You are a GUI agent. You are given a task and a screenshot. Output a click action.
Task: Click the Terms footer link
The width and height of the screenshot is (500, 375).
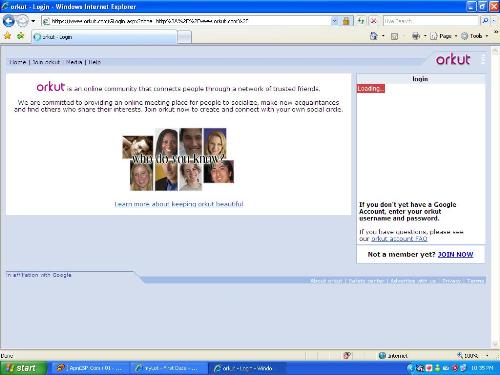tap(475, 281)
